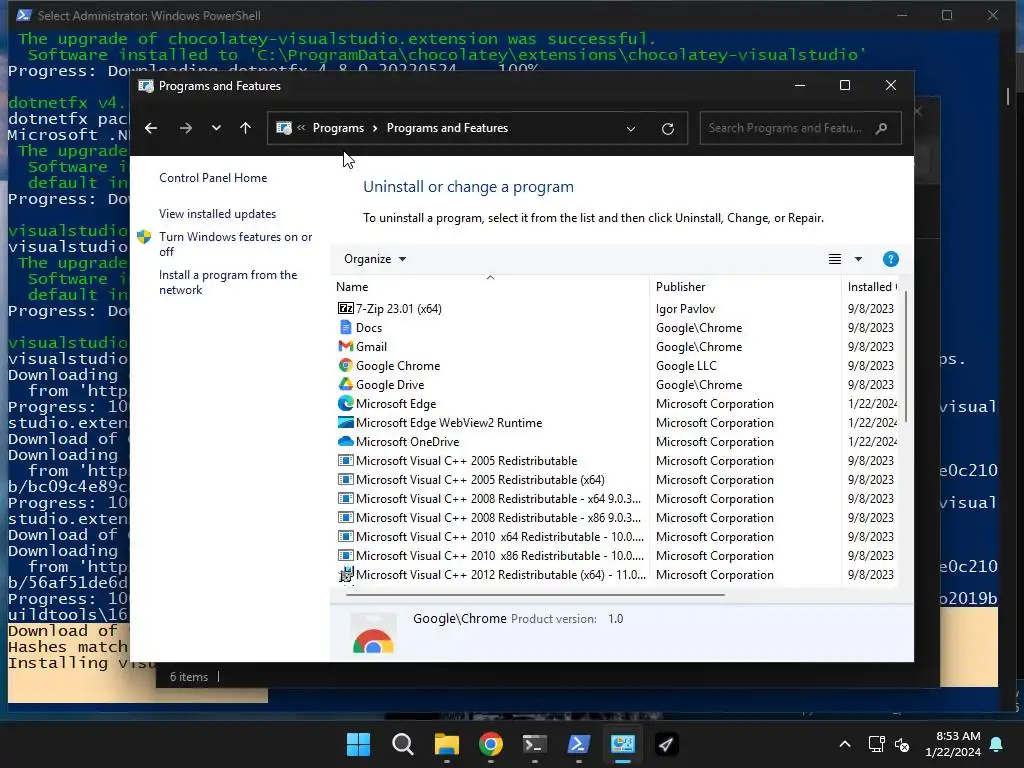
Task: Select Programs in the breadcrumb path
Action: pyautogui.click(x=338, y=128)
